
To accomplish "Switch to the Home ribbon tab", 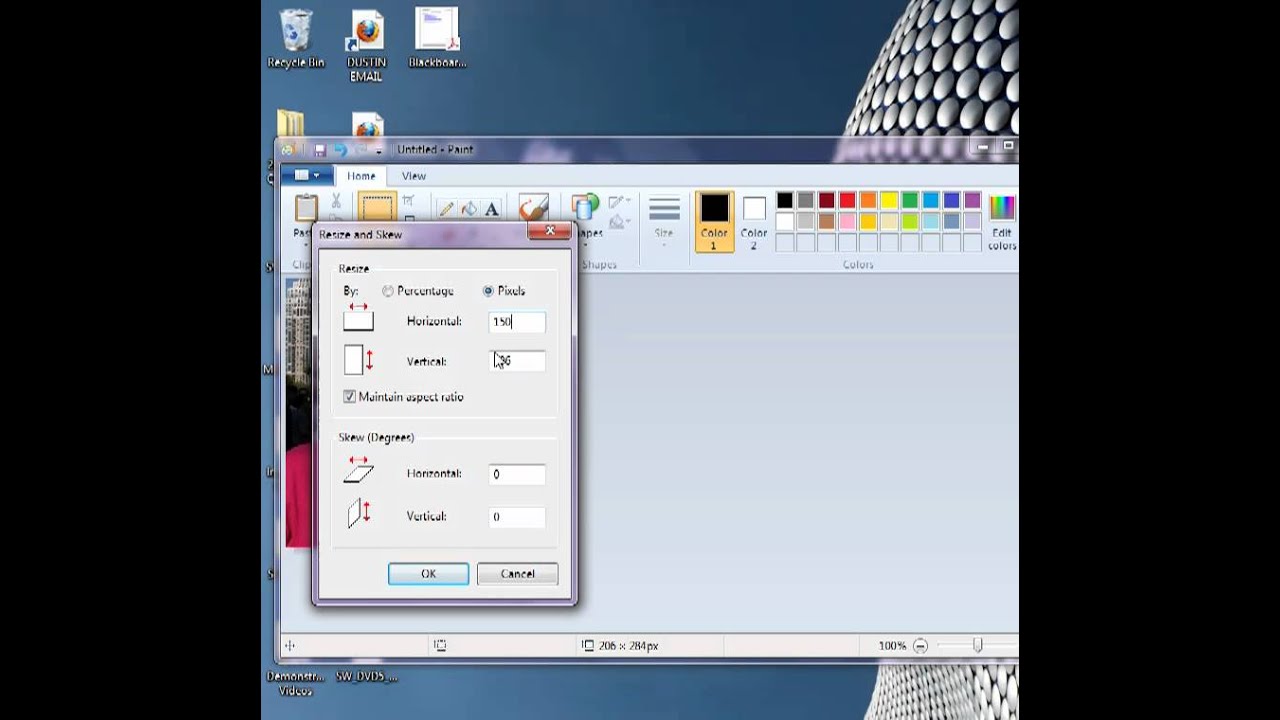I will click(x=361, y=176).
